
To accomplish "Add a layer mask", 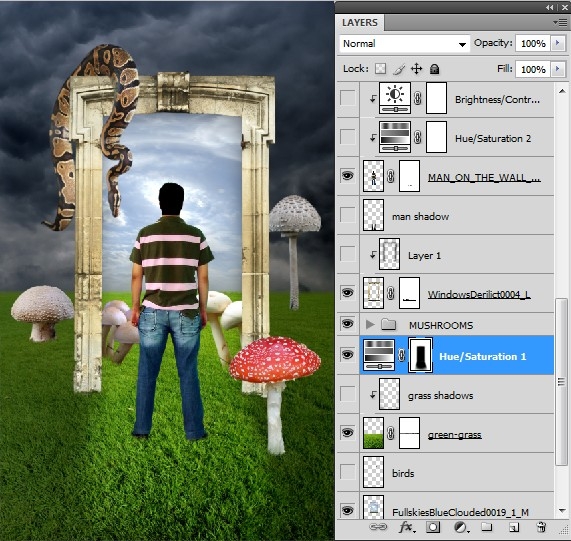I will pos(433,527).
